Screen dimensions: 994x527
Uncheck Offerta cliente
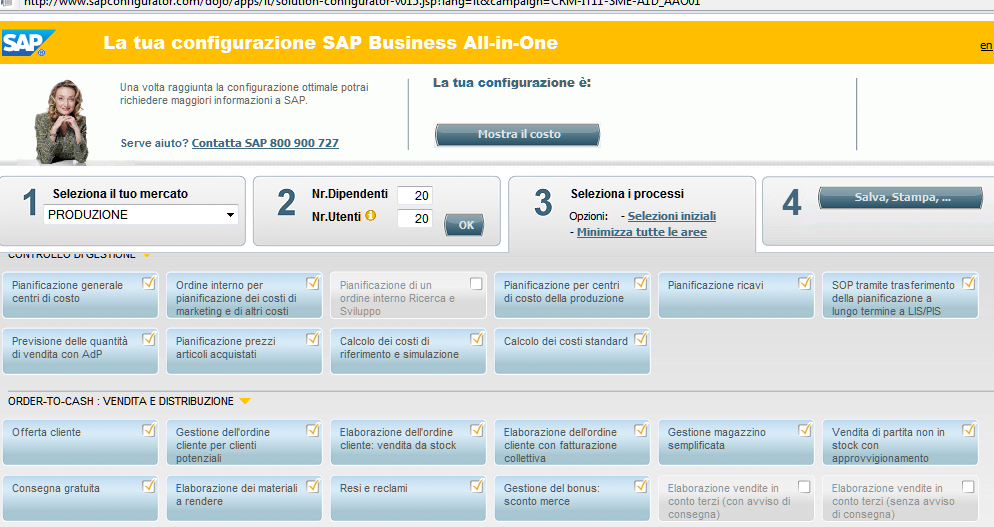tap(148, 431)
